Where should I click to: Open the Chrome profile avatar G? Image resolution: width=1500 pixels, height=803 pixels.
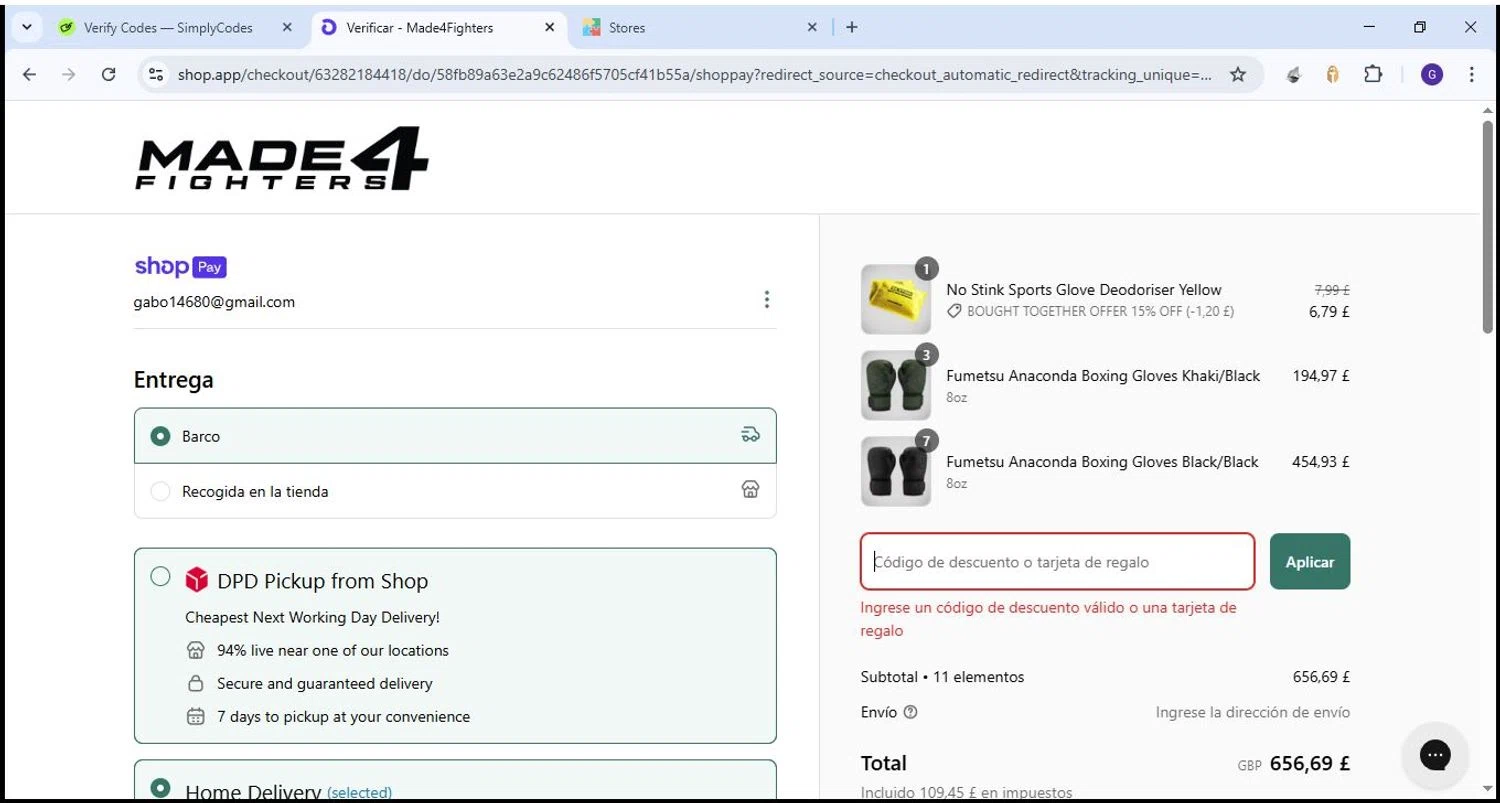[x=1432, y=74]
